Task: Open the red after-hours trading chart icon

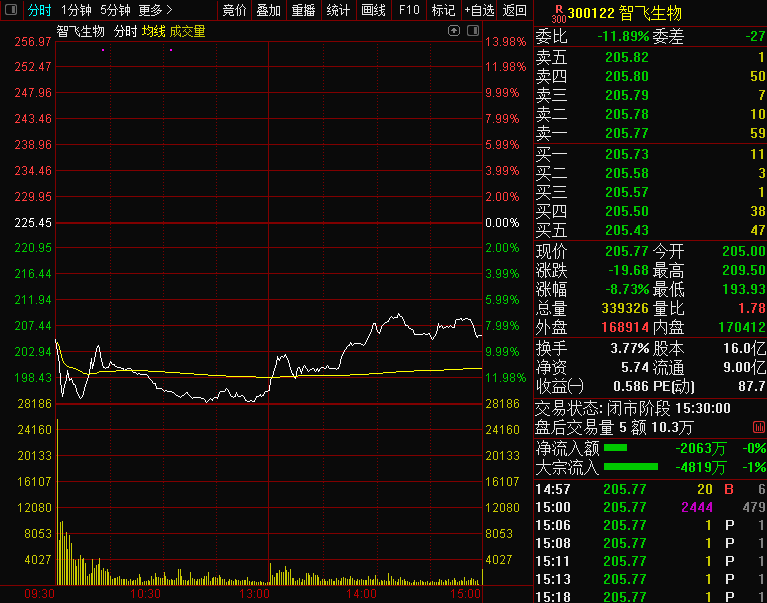Action: [758, 427]
